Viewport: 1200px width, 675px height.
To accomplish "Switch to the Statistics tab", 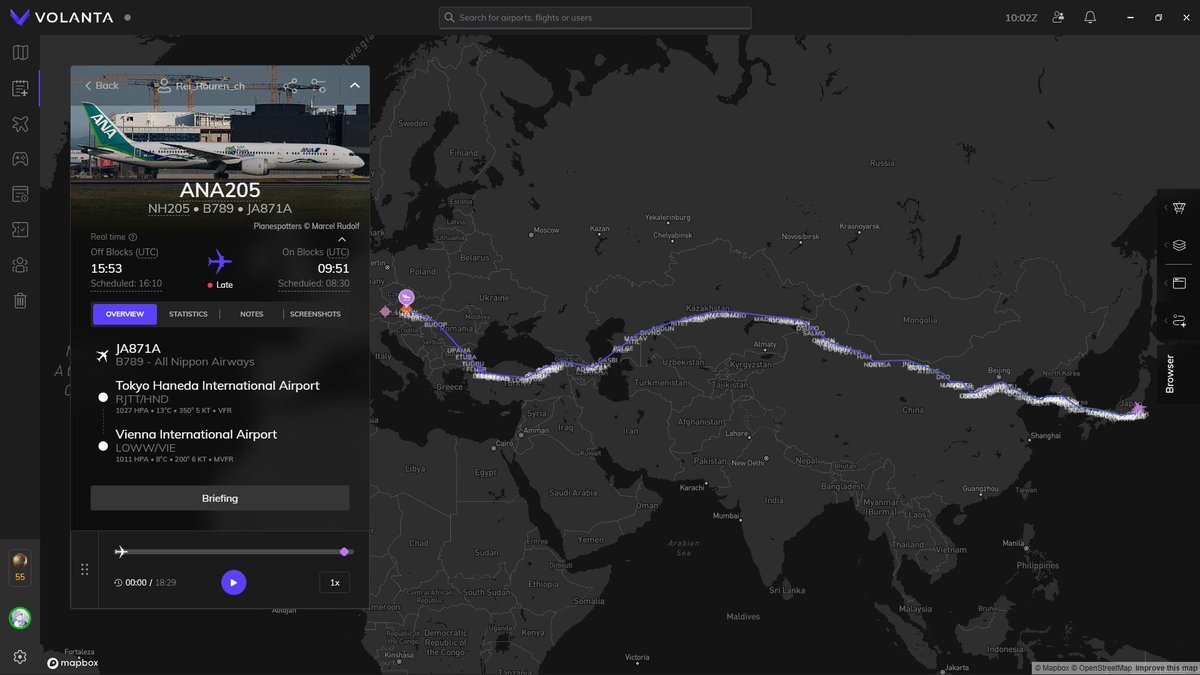I will [x=188, y=314].
